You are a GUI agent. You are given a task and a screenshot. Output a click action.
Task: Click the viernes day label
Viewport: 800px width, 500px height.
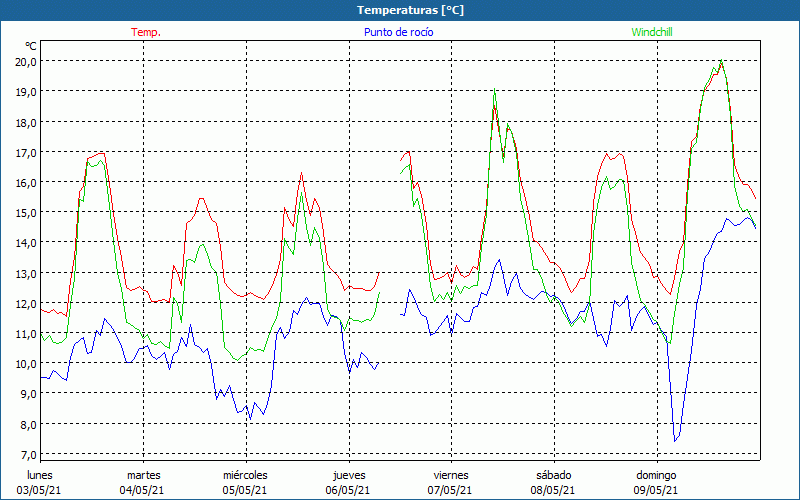point(451,475)
